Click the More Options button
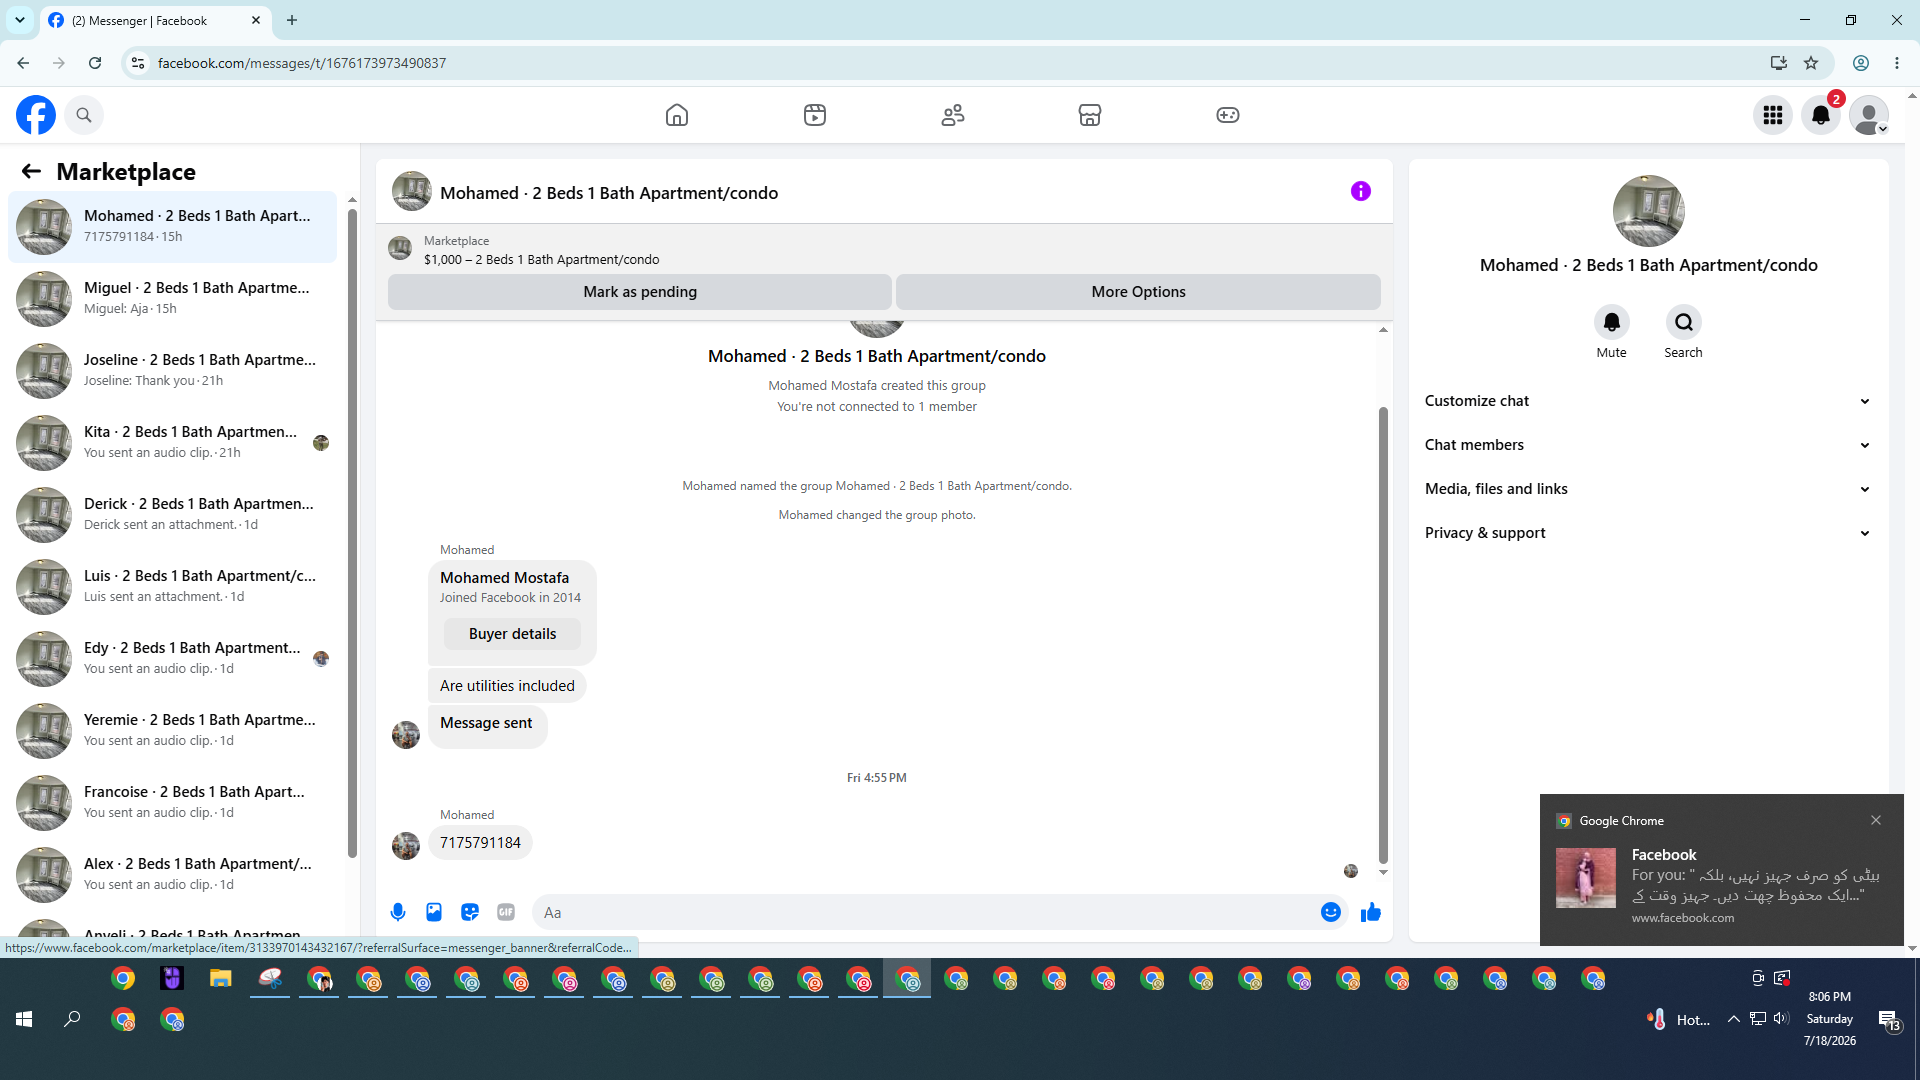This screenshot has width=1920, height=1080. coord(1138,292)
